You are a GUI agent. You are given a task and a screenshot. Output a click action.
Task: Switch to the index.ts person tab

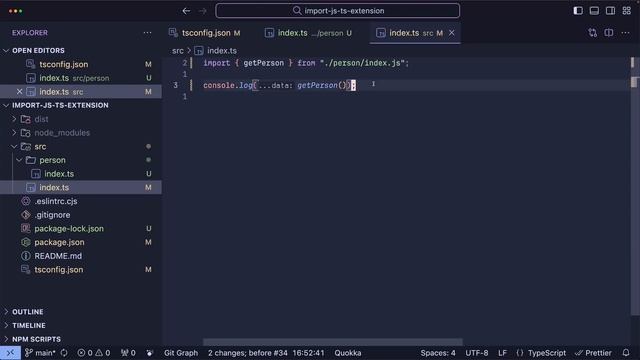308,33
